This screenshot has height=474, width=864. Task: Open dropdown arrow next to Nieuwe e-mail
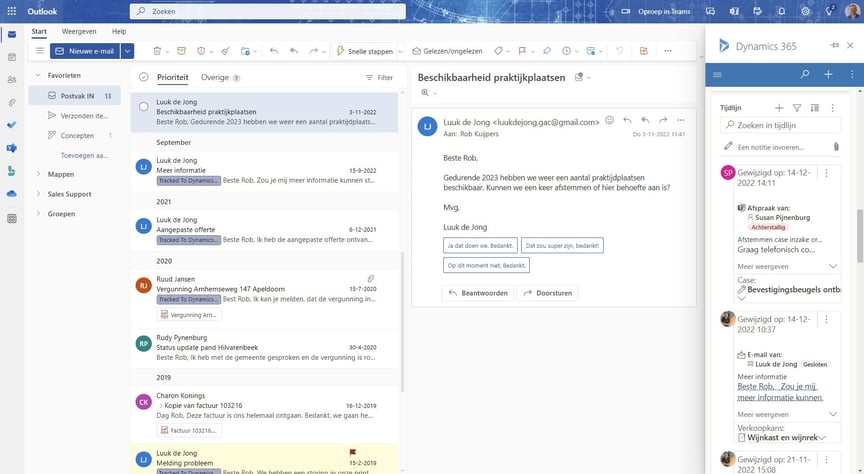click(x=127, y=51)
